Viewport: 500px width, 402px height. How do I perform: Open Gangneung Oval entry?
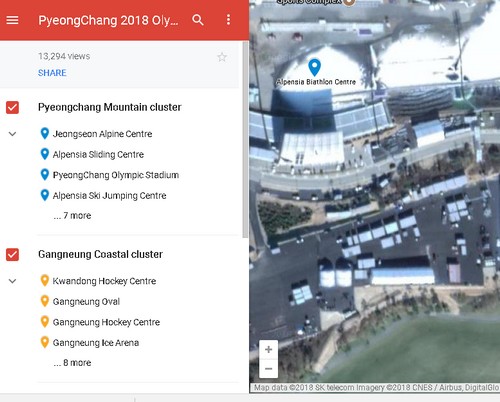(x=86, y=302)
